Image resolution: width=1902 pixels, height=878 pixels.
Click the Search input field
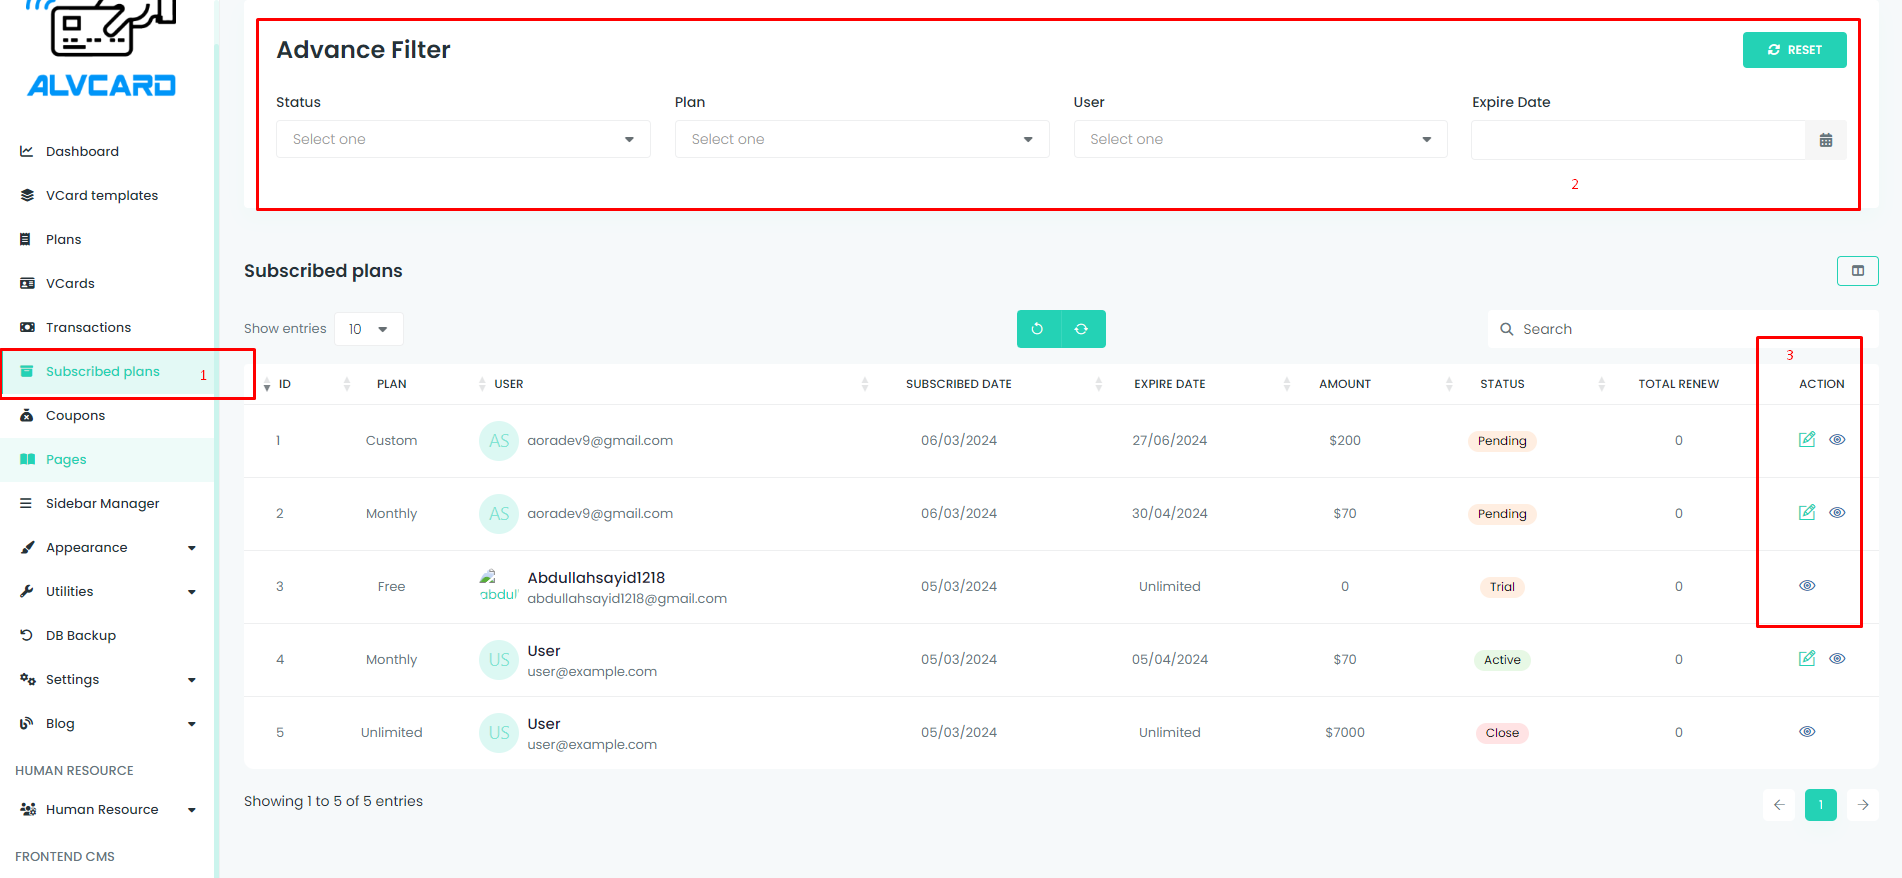point(1683,329)
